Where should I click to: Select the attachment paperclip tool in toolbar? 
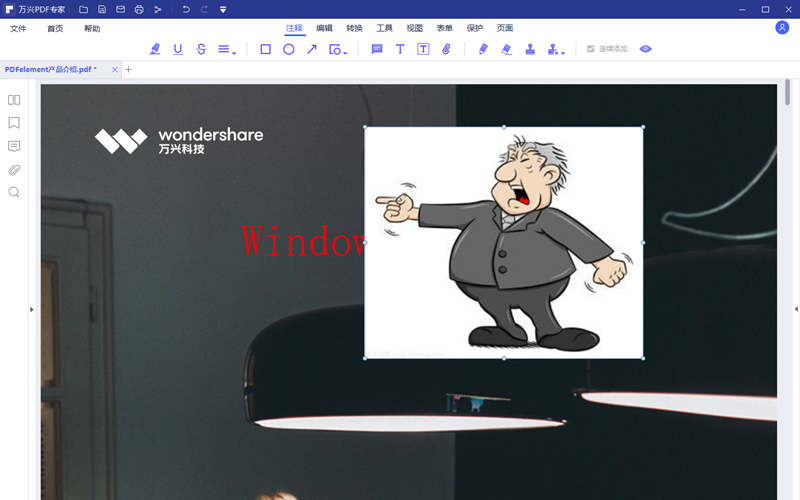click(x=446, y=49)
